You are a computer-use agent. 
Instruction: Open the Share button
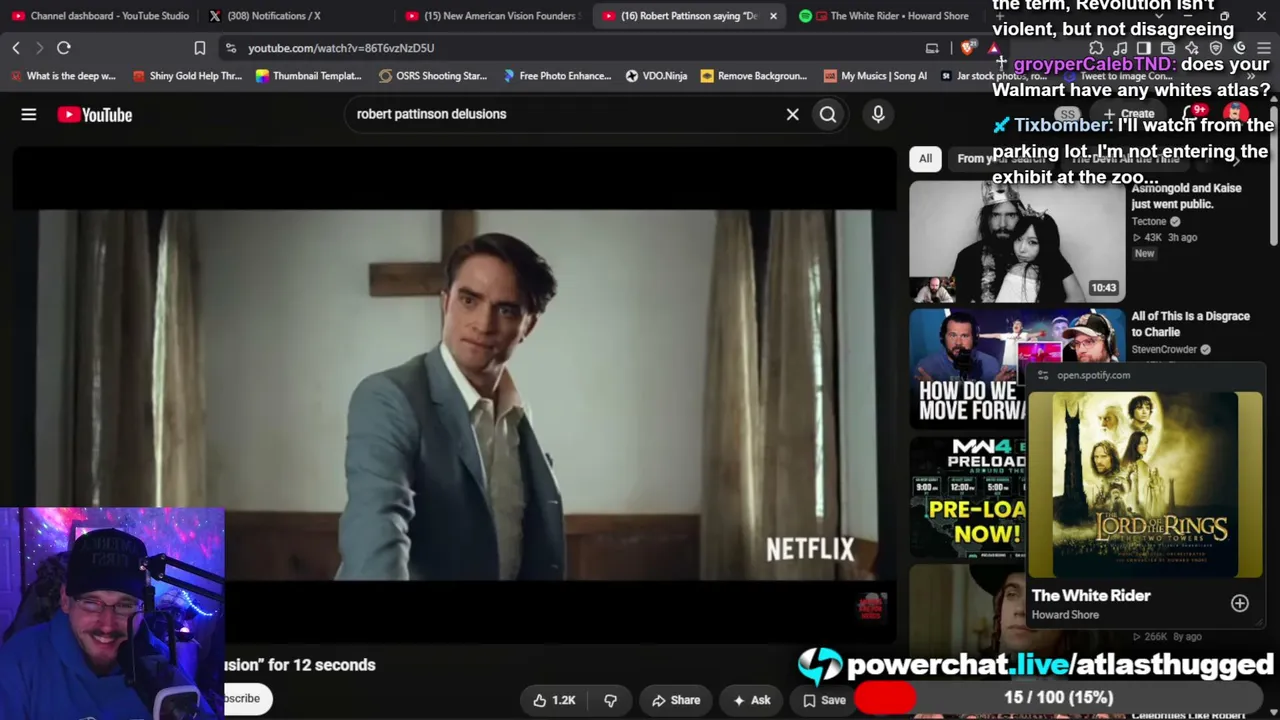click(675, 700)
